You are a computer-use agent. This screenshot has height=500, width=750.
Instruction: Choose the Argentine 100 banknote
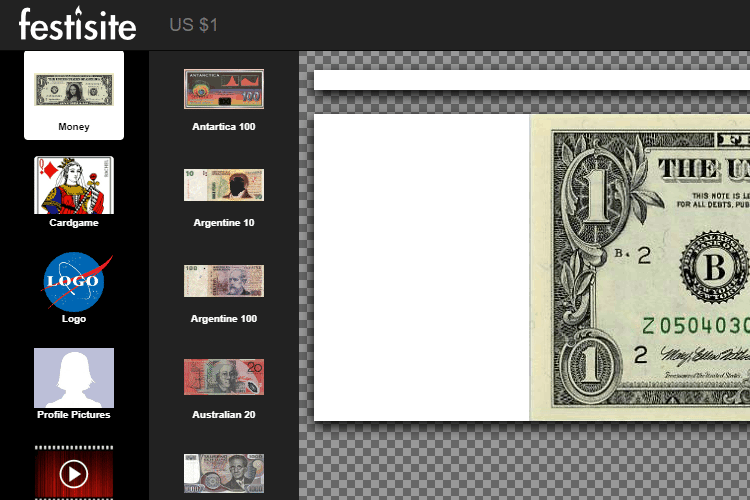(224, 281)
